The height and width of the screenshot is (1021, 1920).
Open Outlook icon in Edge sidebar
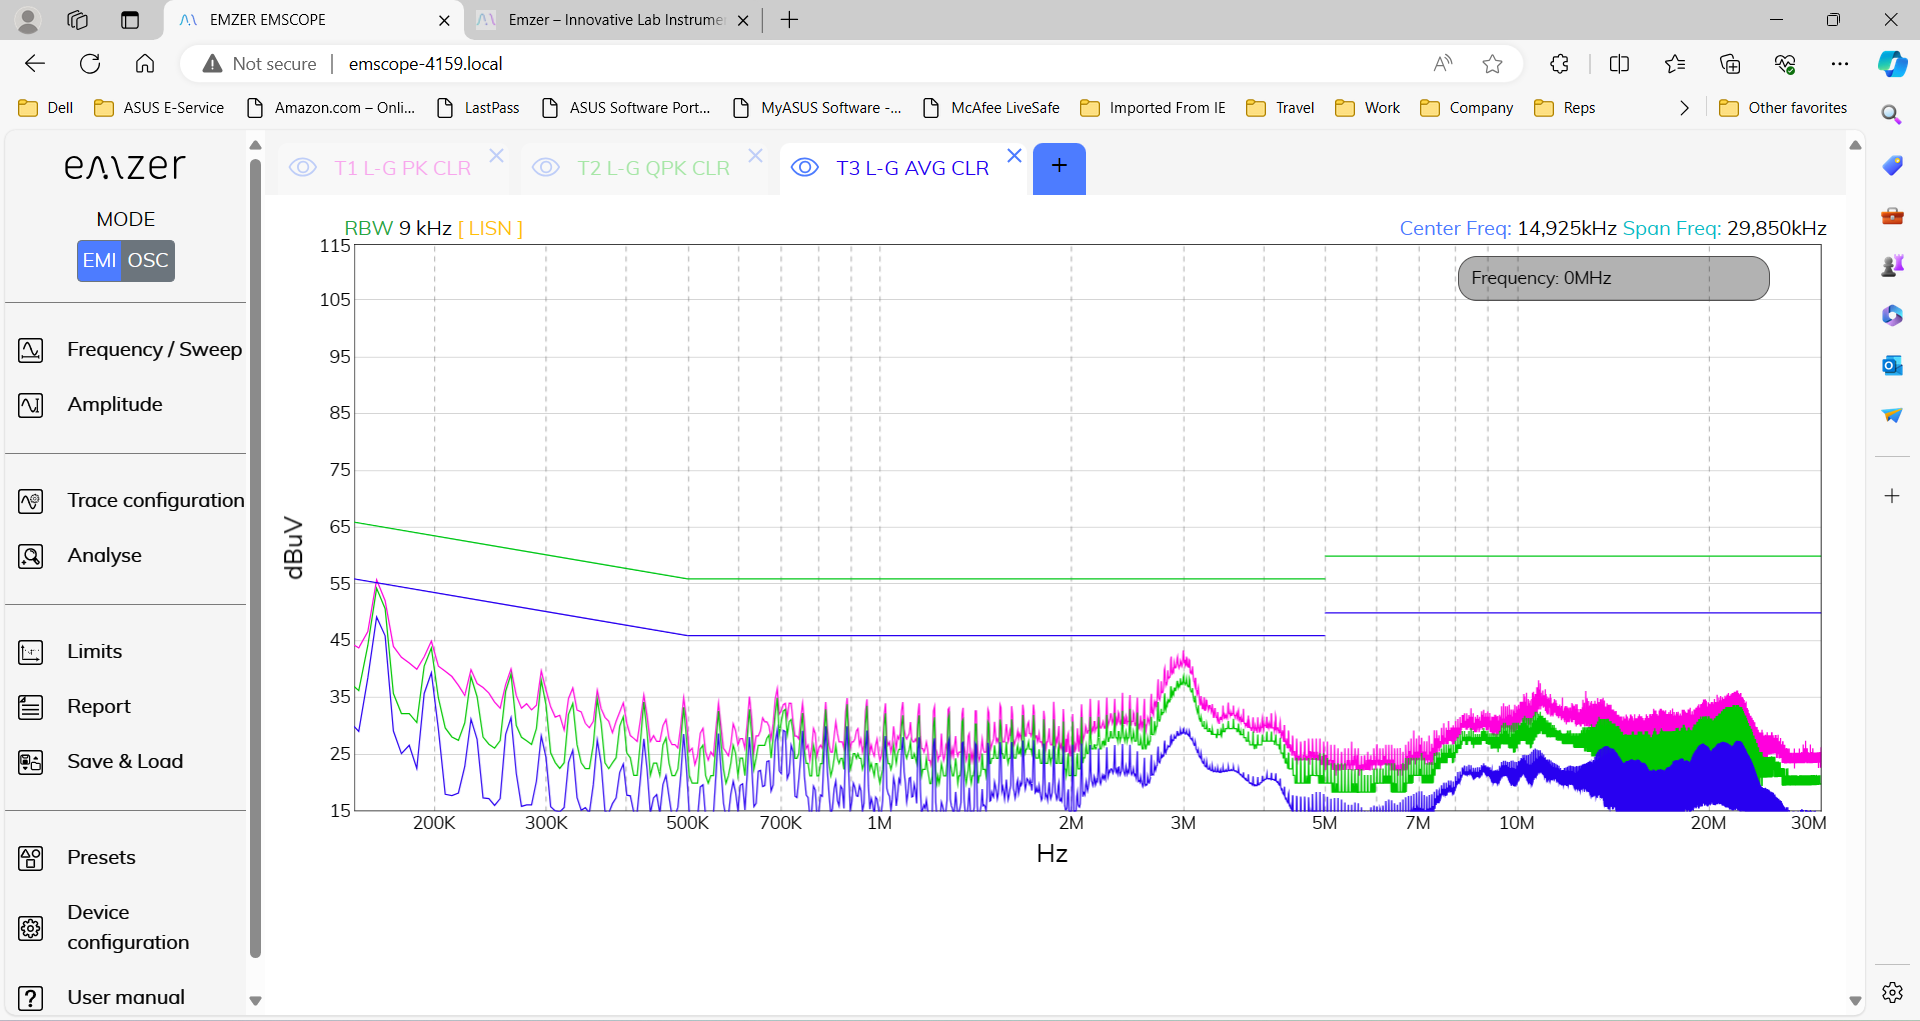[x=1892, y=365]
